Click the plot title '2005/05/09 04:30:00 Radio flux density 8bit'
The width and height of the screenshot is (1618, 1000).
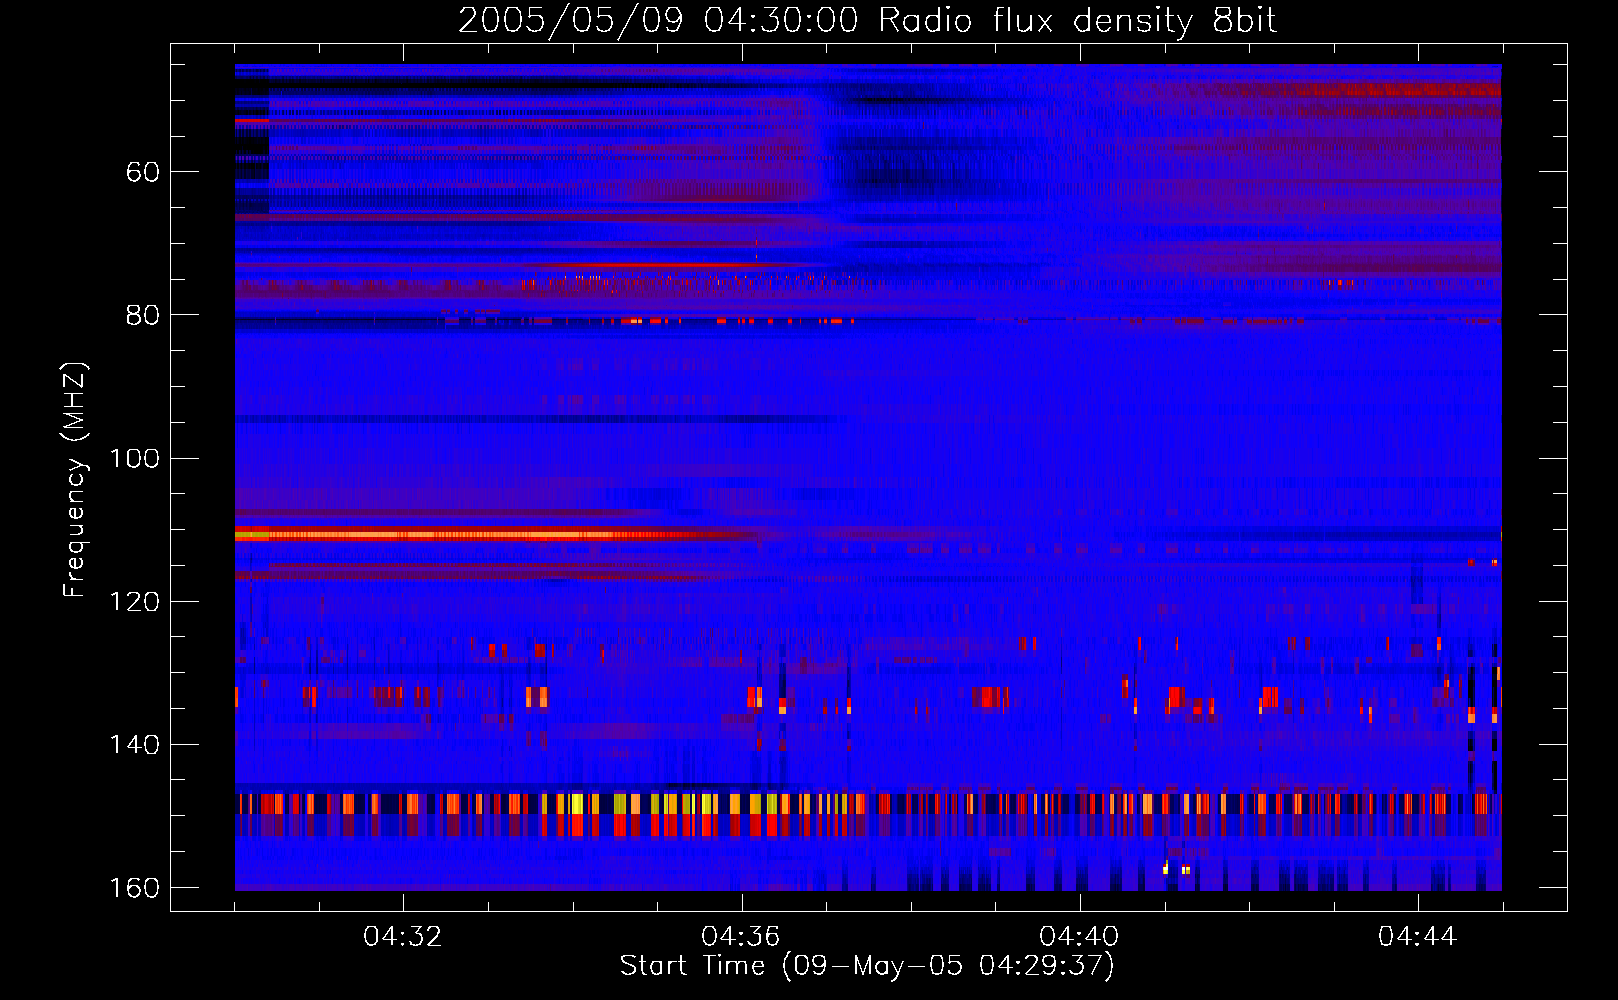coord(867,21)
